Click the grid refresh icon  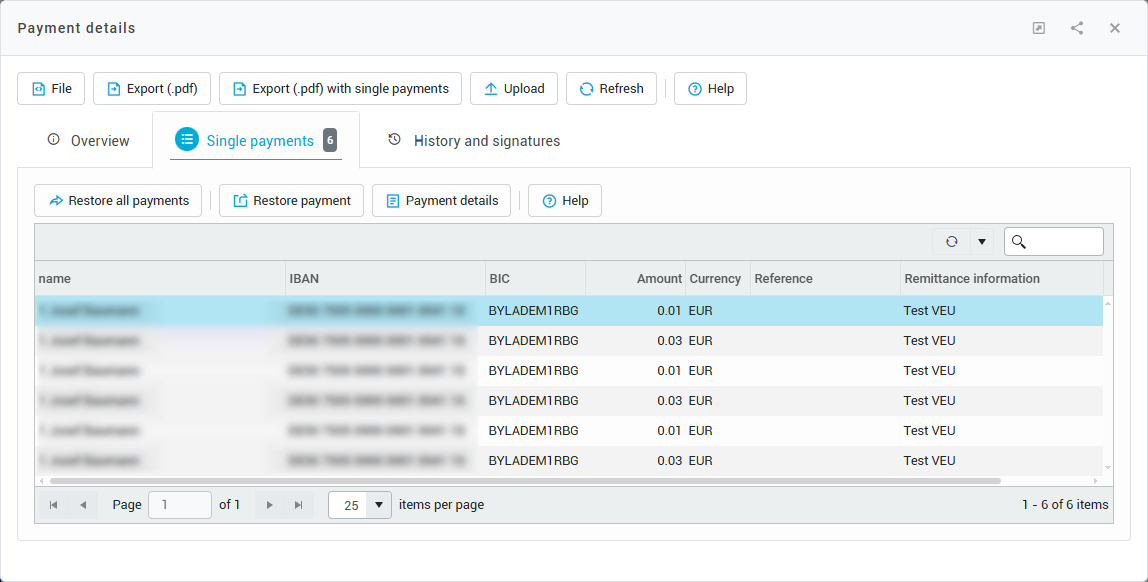pyautogui.click(x=951, y=242)
